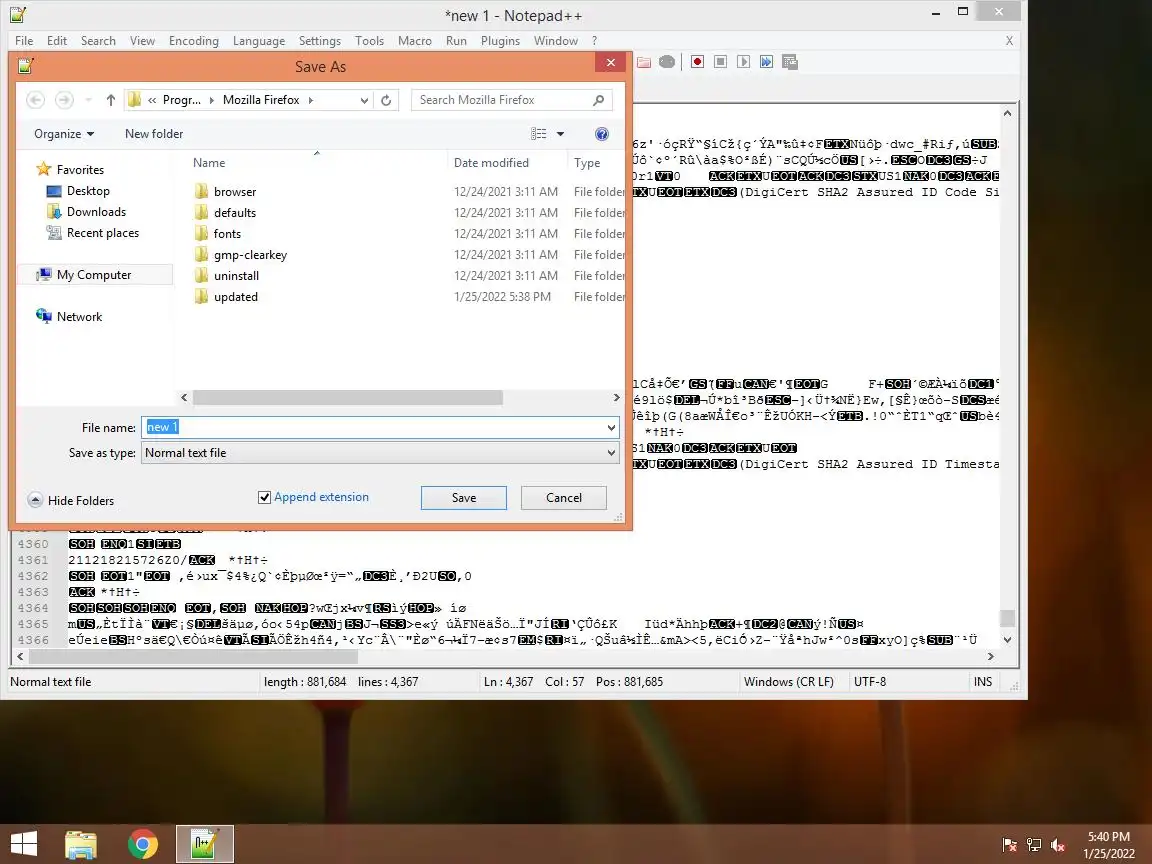Click the editor vertical scrollbar thumb
This screenshot has height=864, width=1152.
[x=1007, y=618]
